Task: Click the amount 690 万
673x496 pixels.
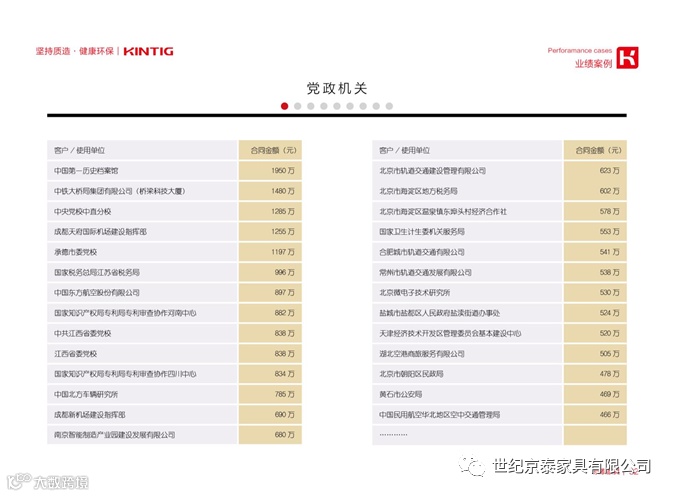Action: coord(285,415)
